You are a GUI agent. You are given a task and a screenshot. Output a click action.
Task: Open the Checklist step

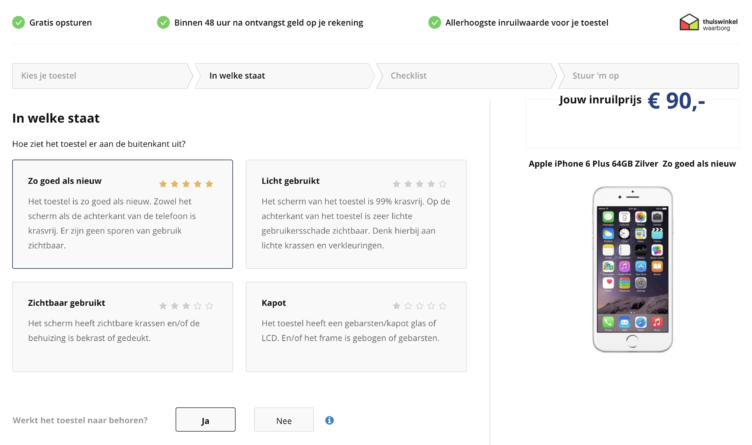coord(464,76)
